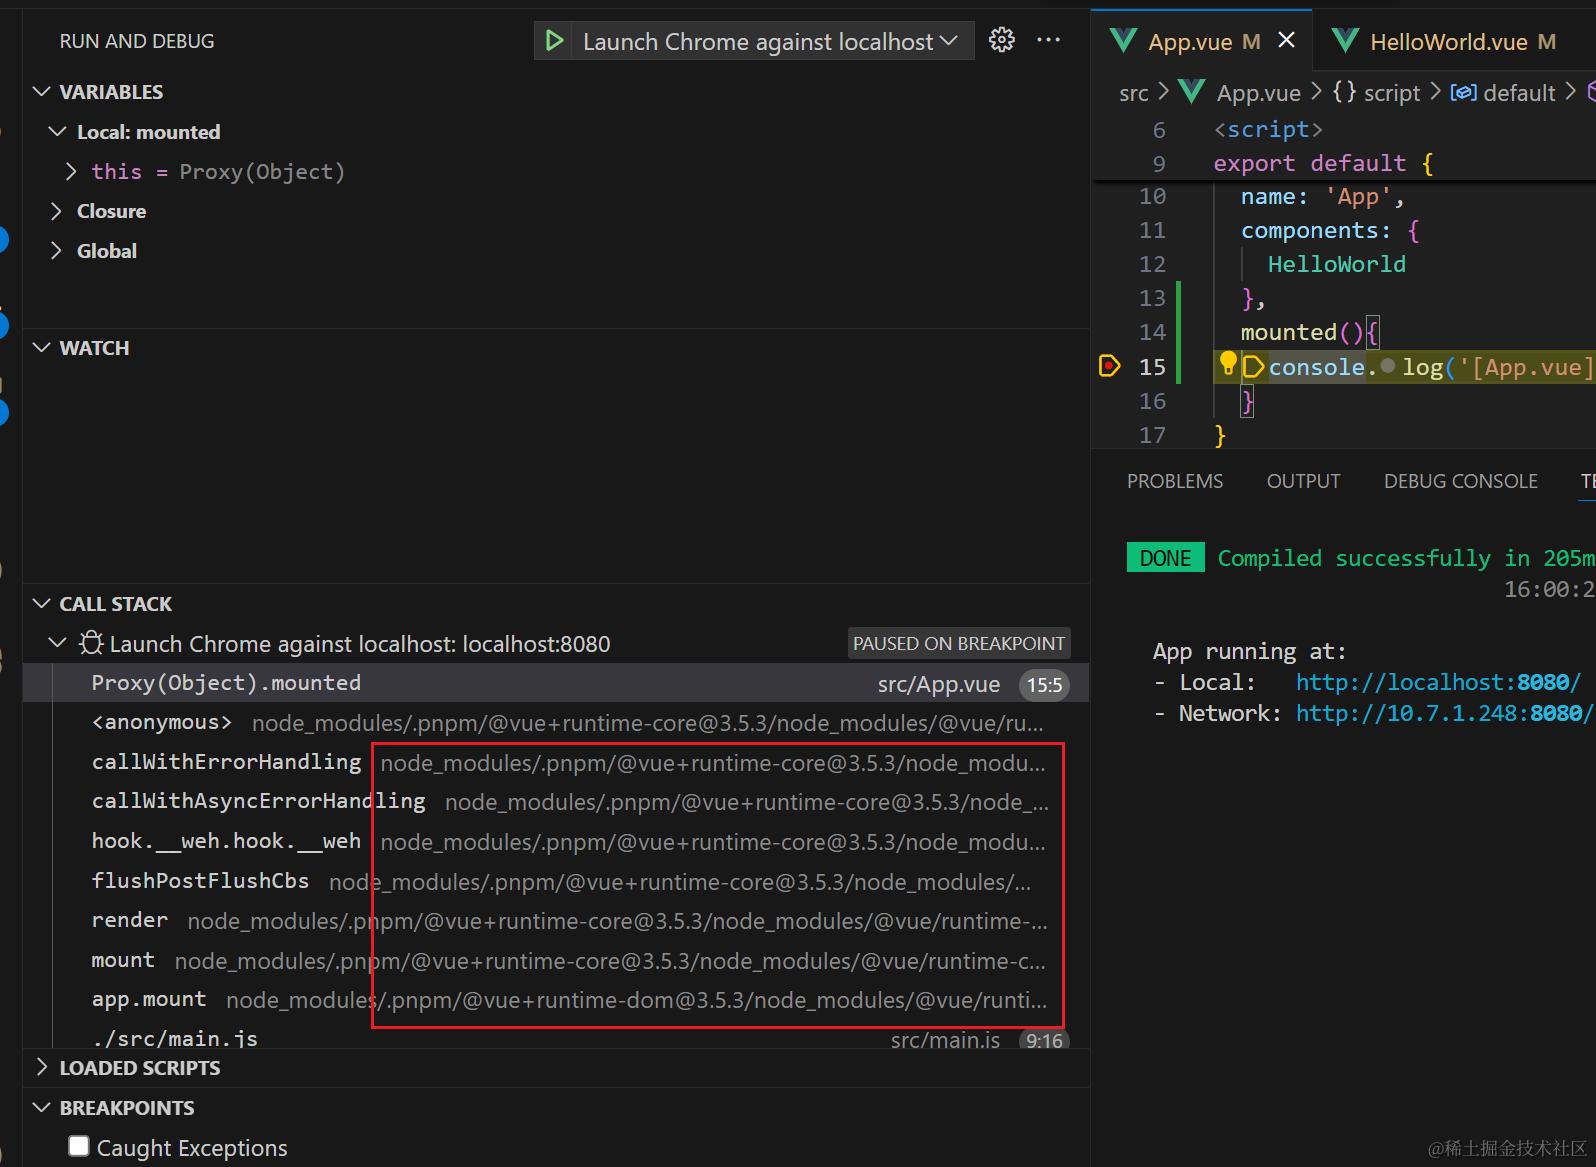Select the app.mount stack frame

pos(556,1000)
